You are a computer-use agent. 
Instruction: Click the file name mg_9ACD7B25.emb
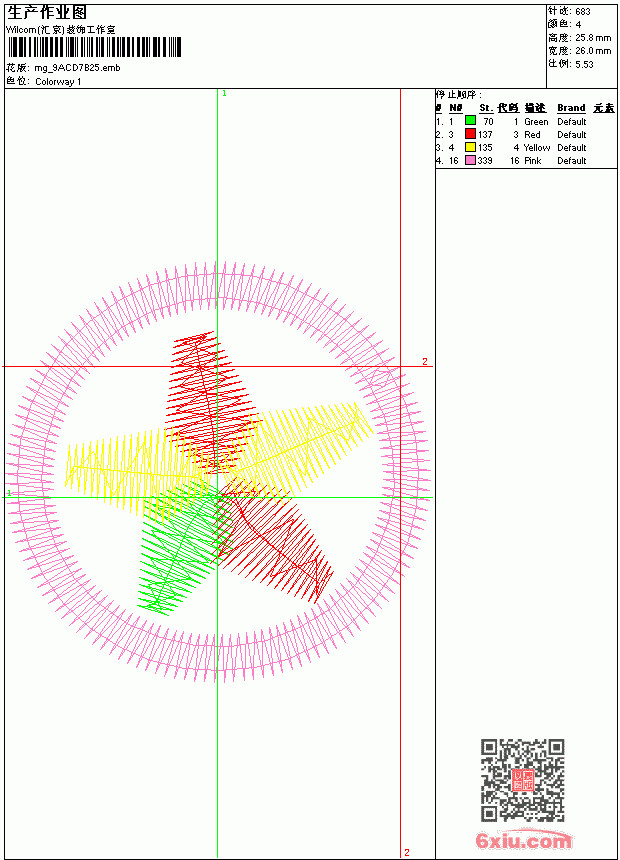77,68
